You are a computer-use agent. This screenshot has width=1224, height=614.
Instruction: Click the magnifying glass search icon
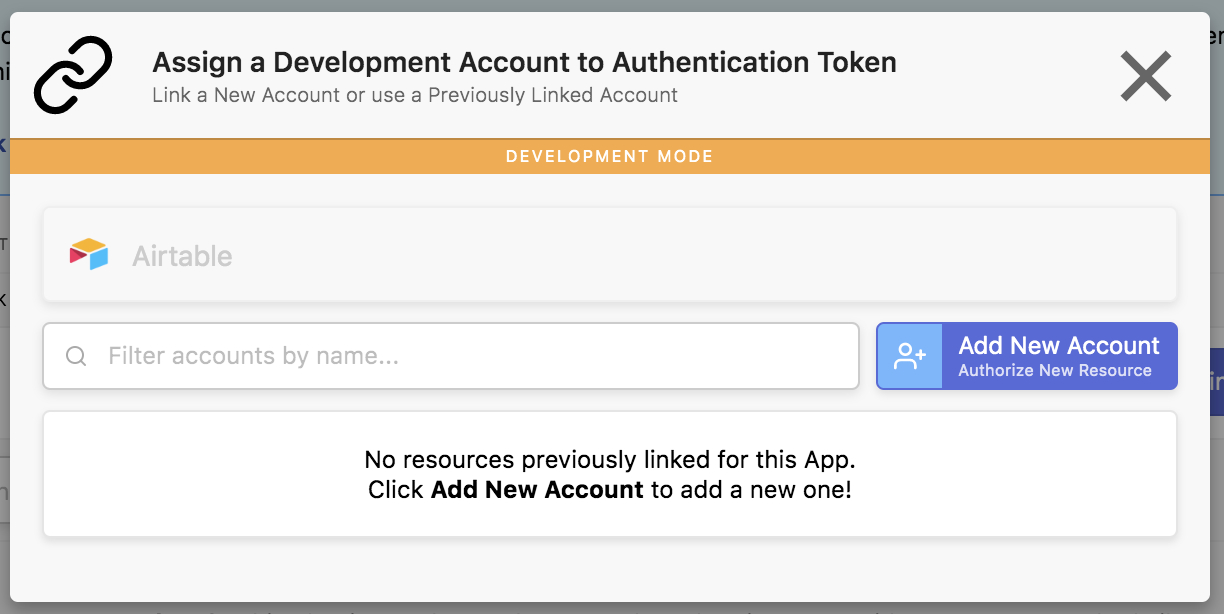(76, 356)
